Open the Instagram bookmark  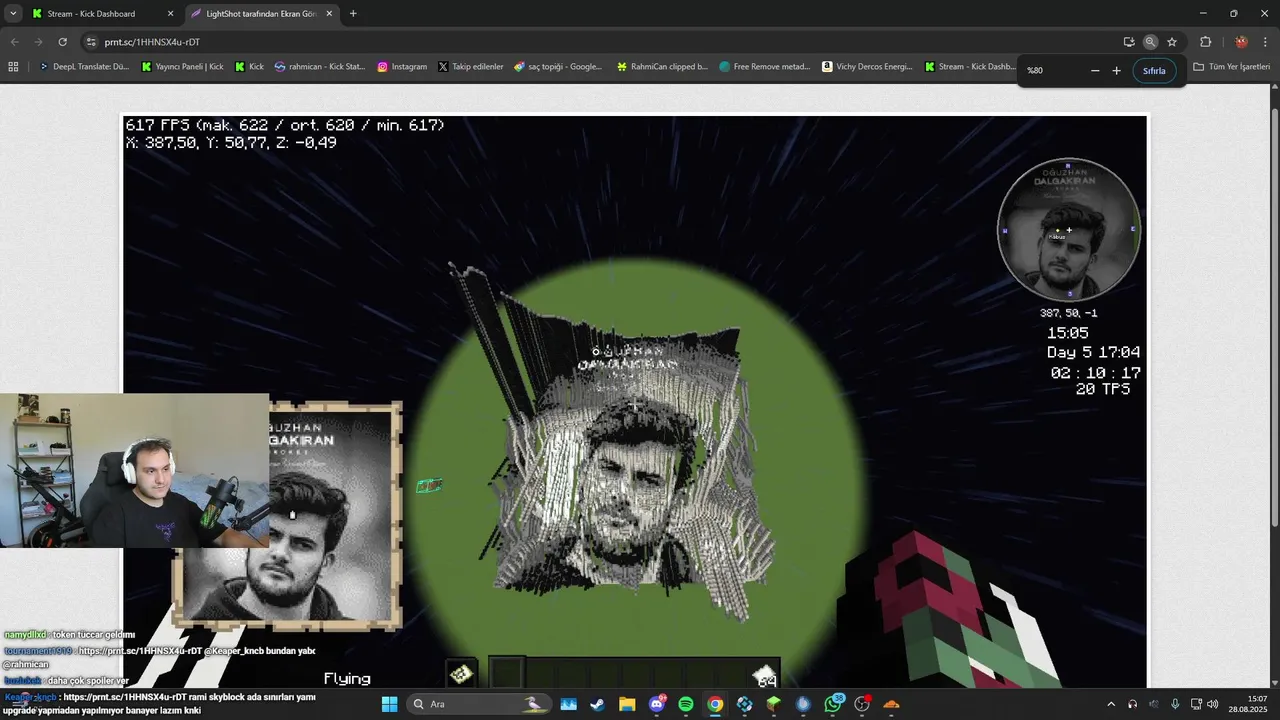coord(402,67)
